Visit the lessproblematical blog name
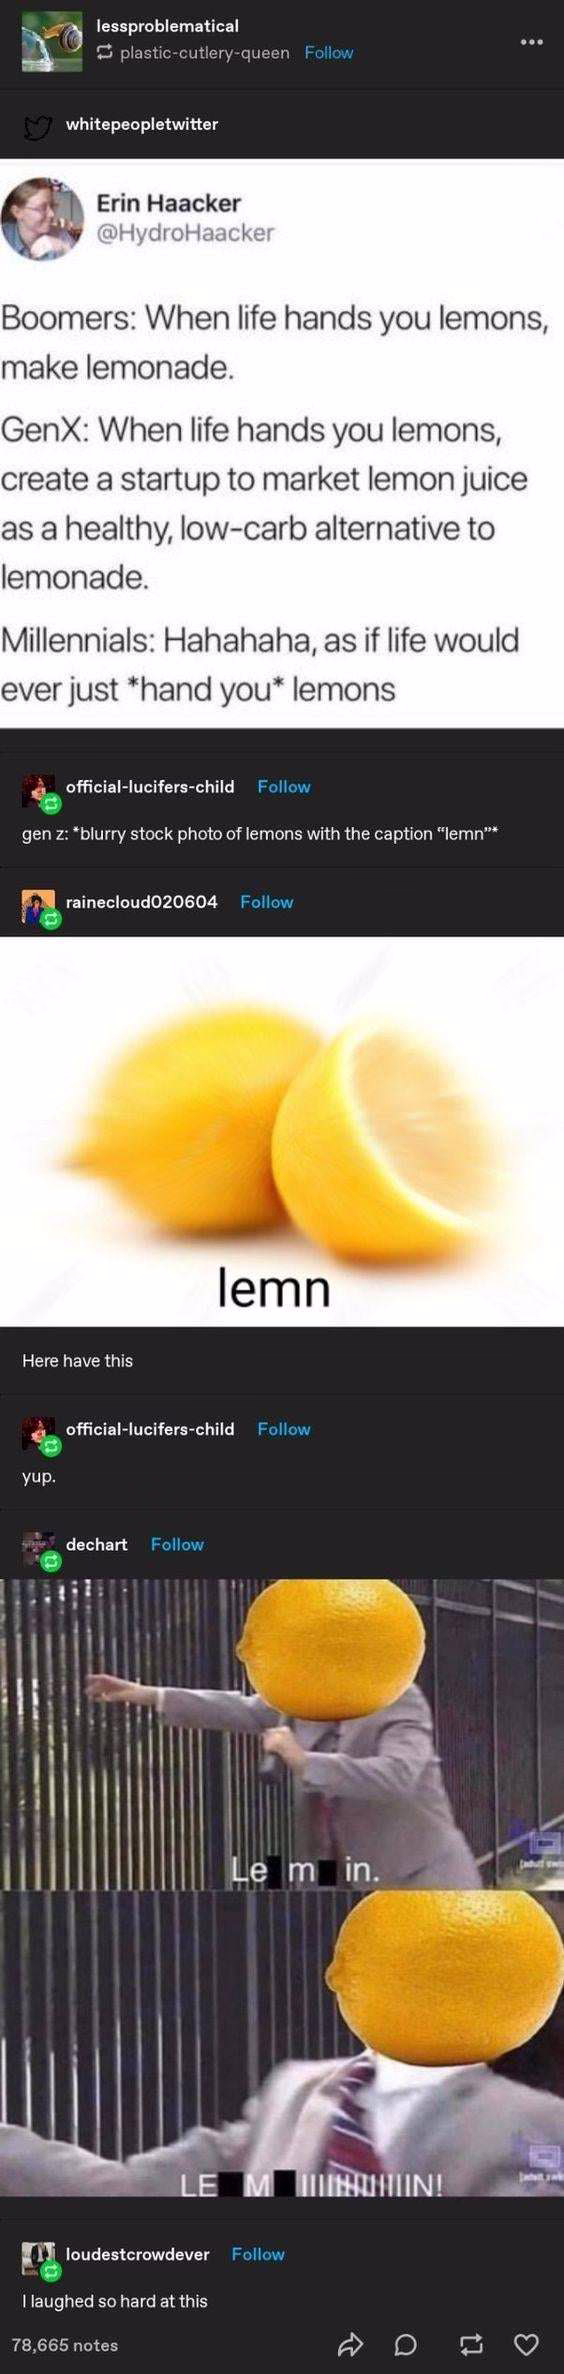Image resolution: width=564 pixels, height=2374 pixels. click(167, 26)
